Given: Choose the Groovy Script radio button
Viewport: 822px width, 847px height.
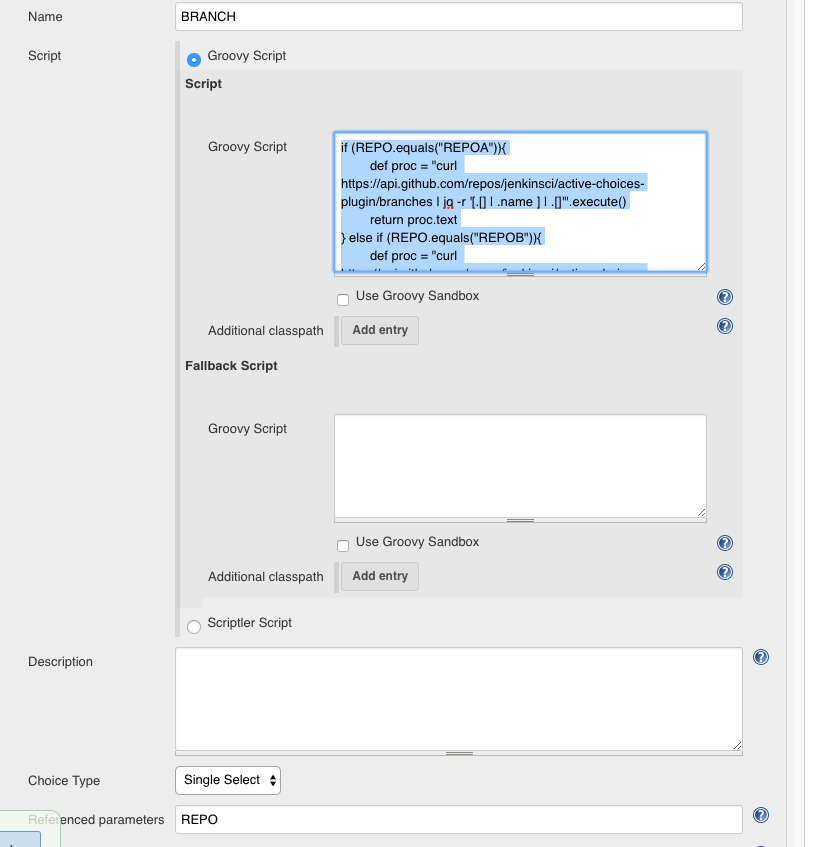Looking at the screenshot, I should (194, 59).
